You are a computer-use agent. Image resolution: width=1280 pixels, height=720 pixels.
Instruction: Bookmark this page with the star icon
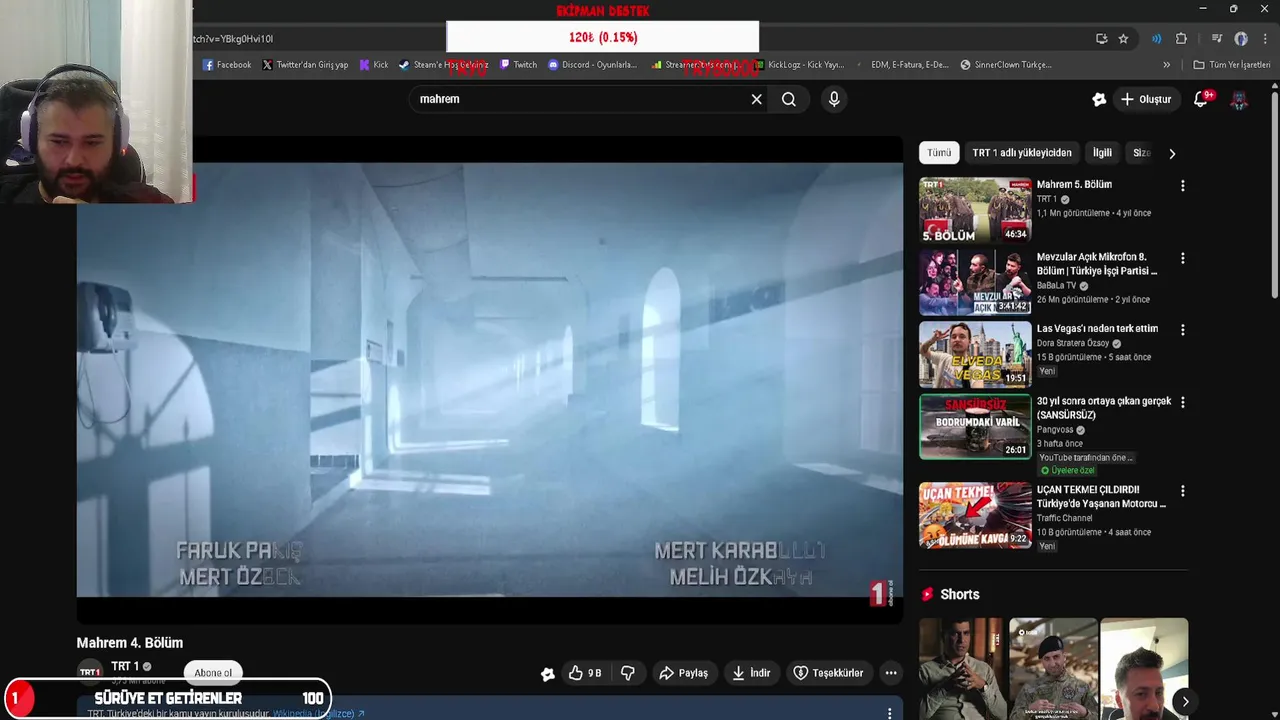1123,38
